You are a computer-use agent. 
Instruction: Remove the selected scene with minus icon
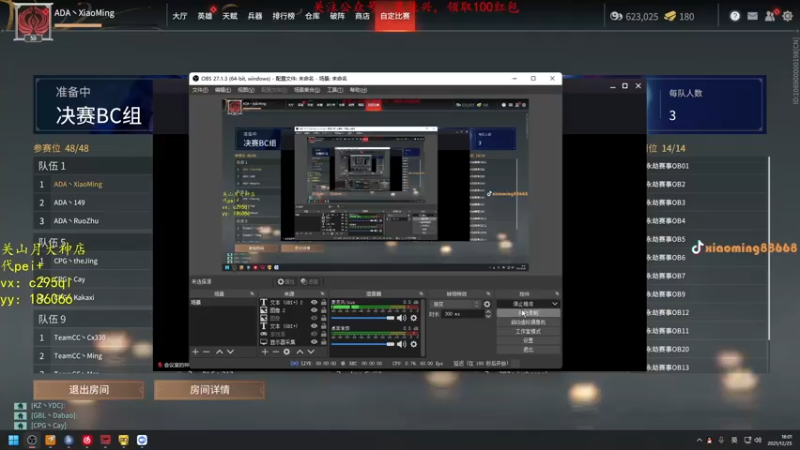point(206,352)
